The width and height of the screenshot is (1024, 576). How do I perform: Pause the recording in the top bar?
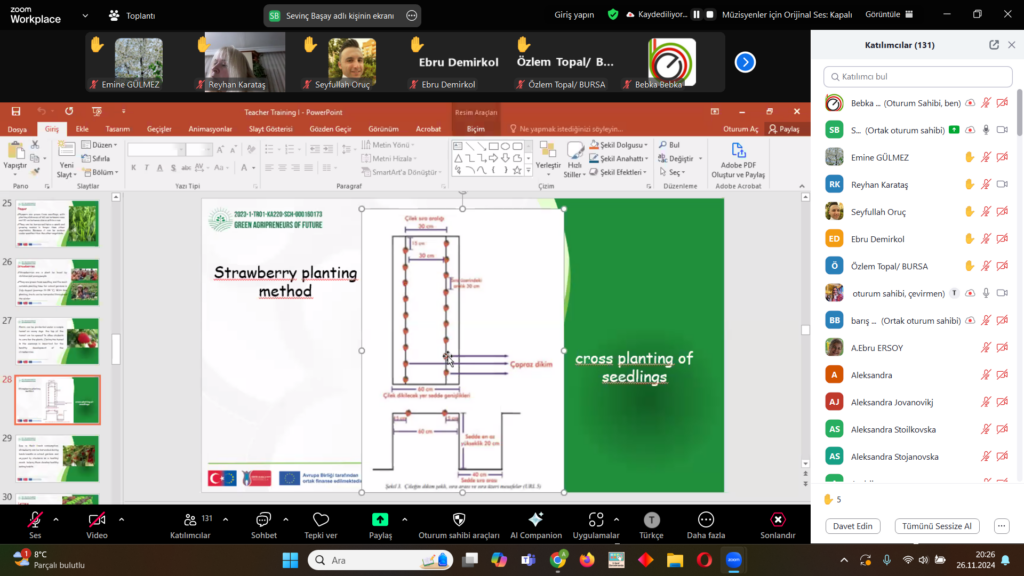pyautogui.click(x=697, y=15)
